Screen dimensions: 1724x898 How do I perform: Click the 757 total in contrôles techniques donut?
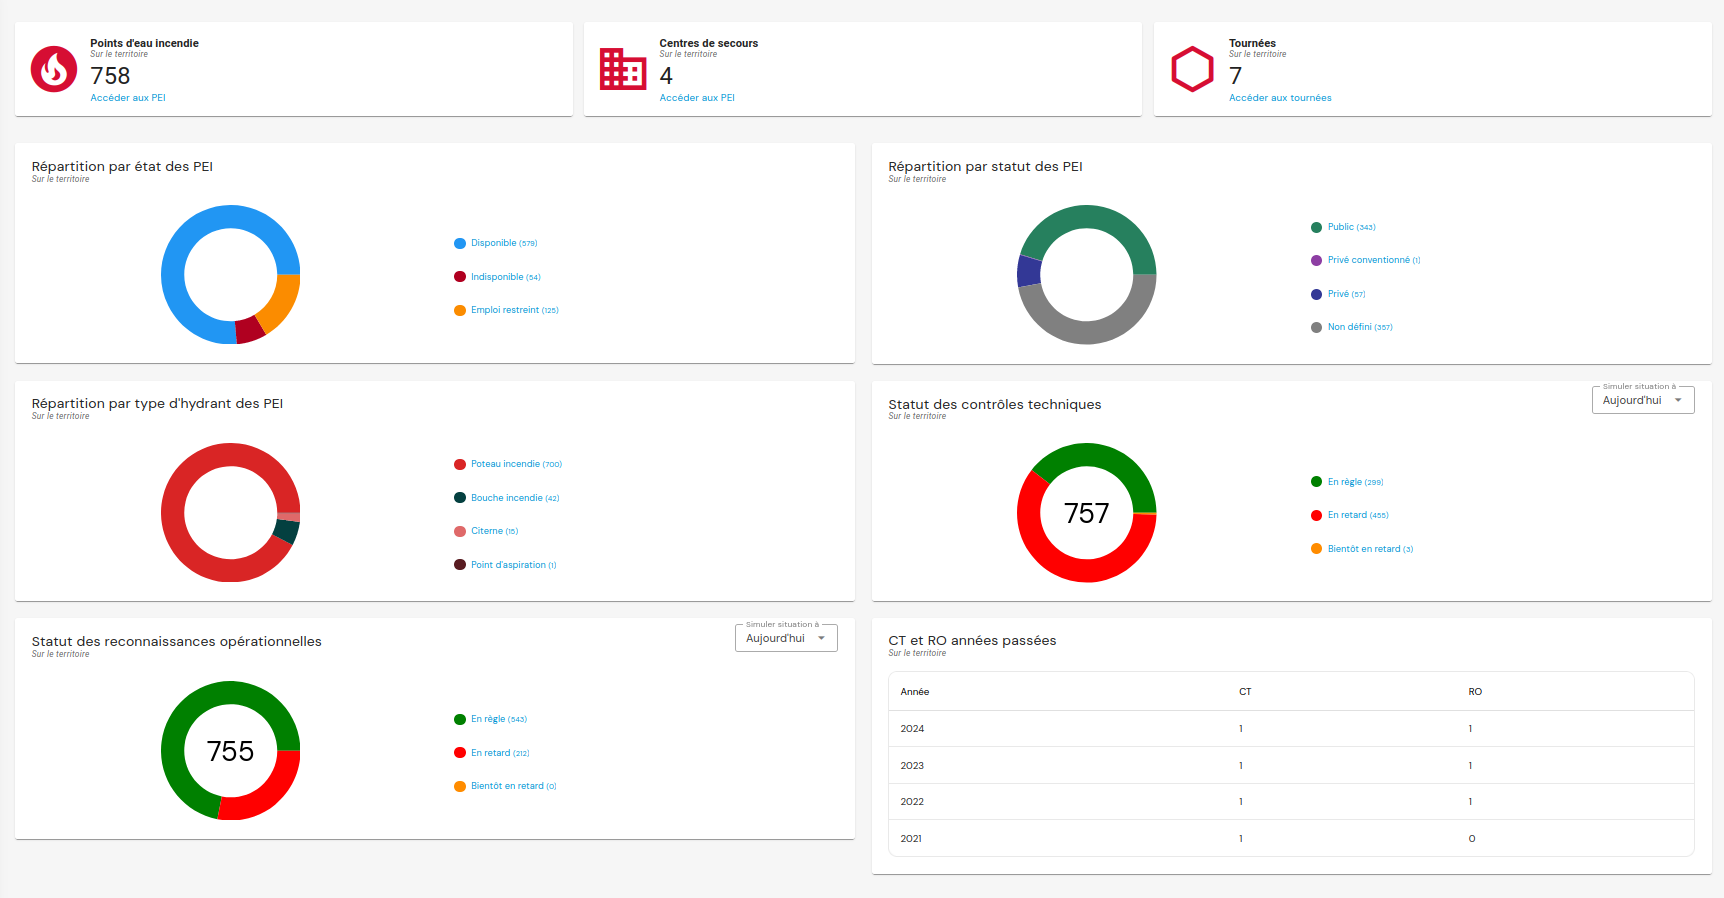(1087, 513)
